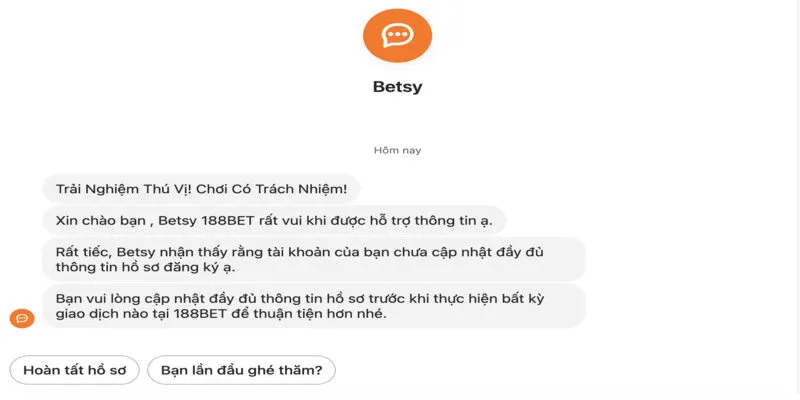Click the white speech bubble in the header avatar
Screen dimensions: 800x400
(397, 35)
